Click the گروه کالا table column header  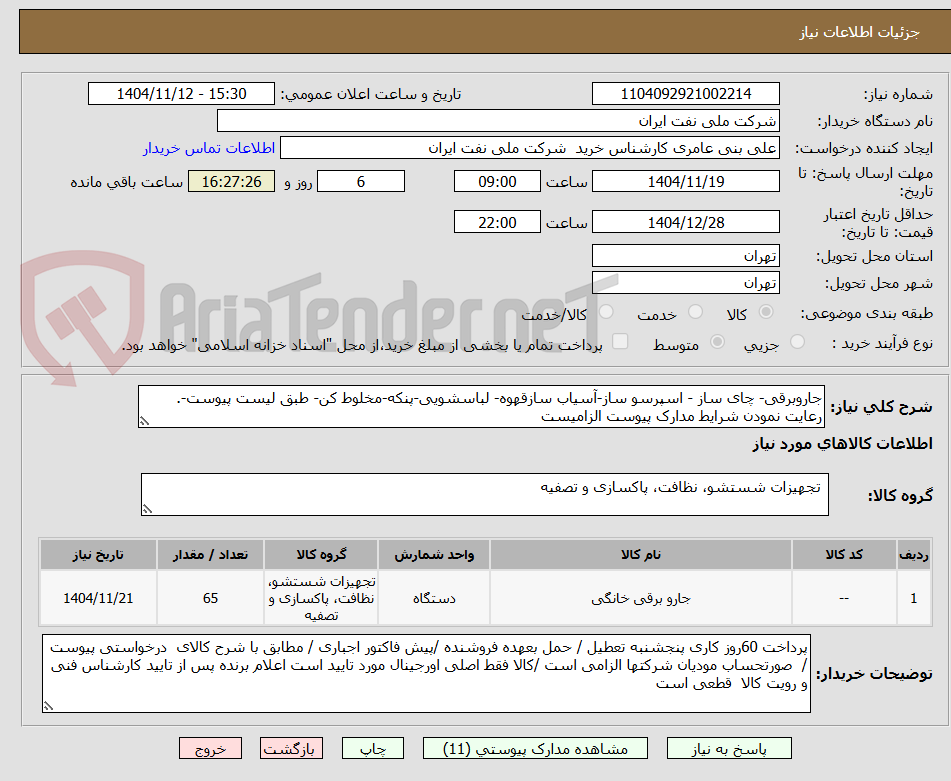point(321,555)
